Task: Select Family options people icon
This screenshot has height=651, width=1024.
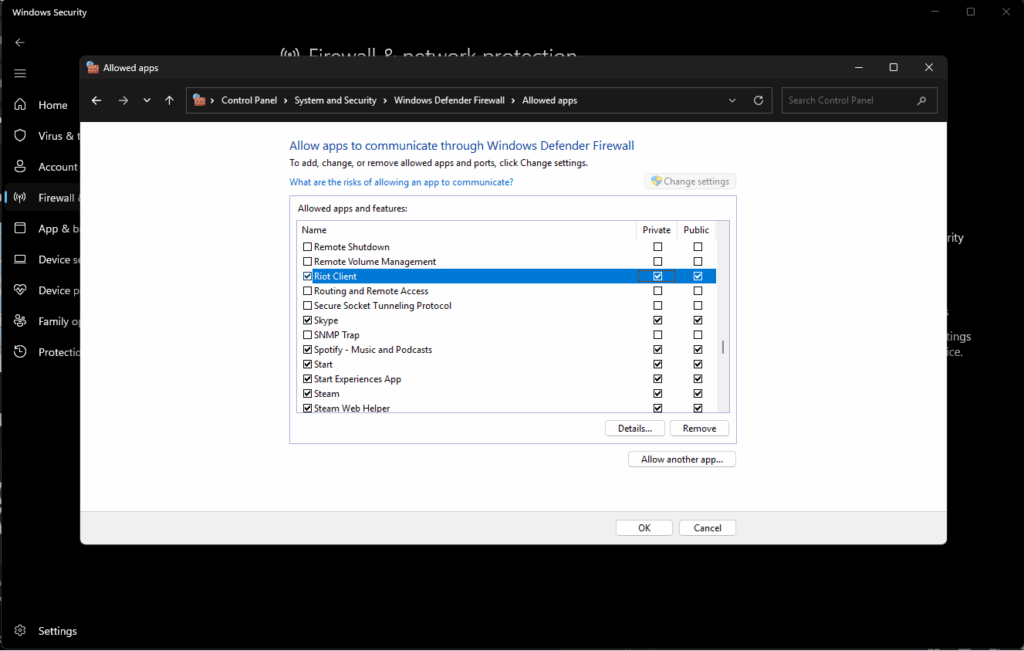Action: (x=20, y=321)
